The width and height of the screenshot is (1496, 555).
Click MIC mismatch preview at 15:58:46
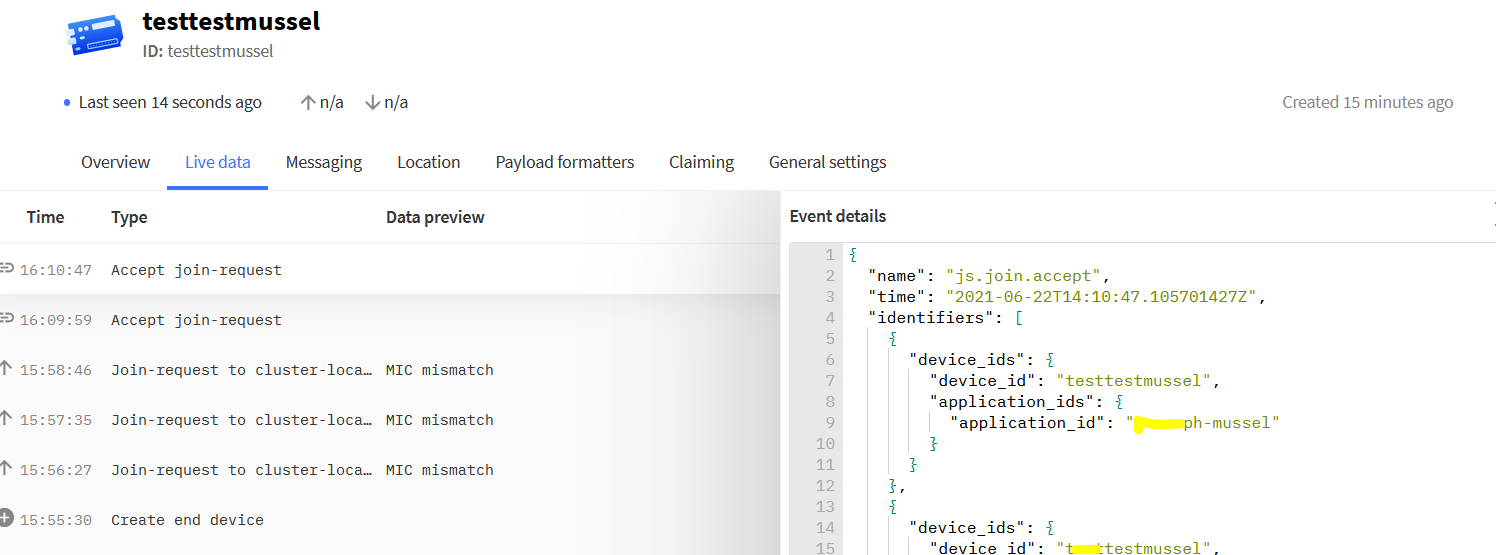pyautogui.click(x=440, y=370)
